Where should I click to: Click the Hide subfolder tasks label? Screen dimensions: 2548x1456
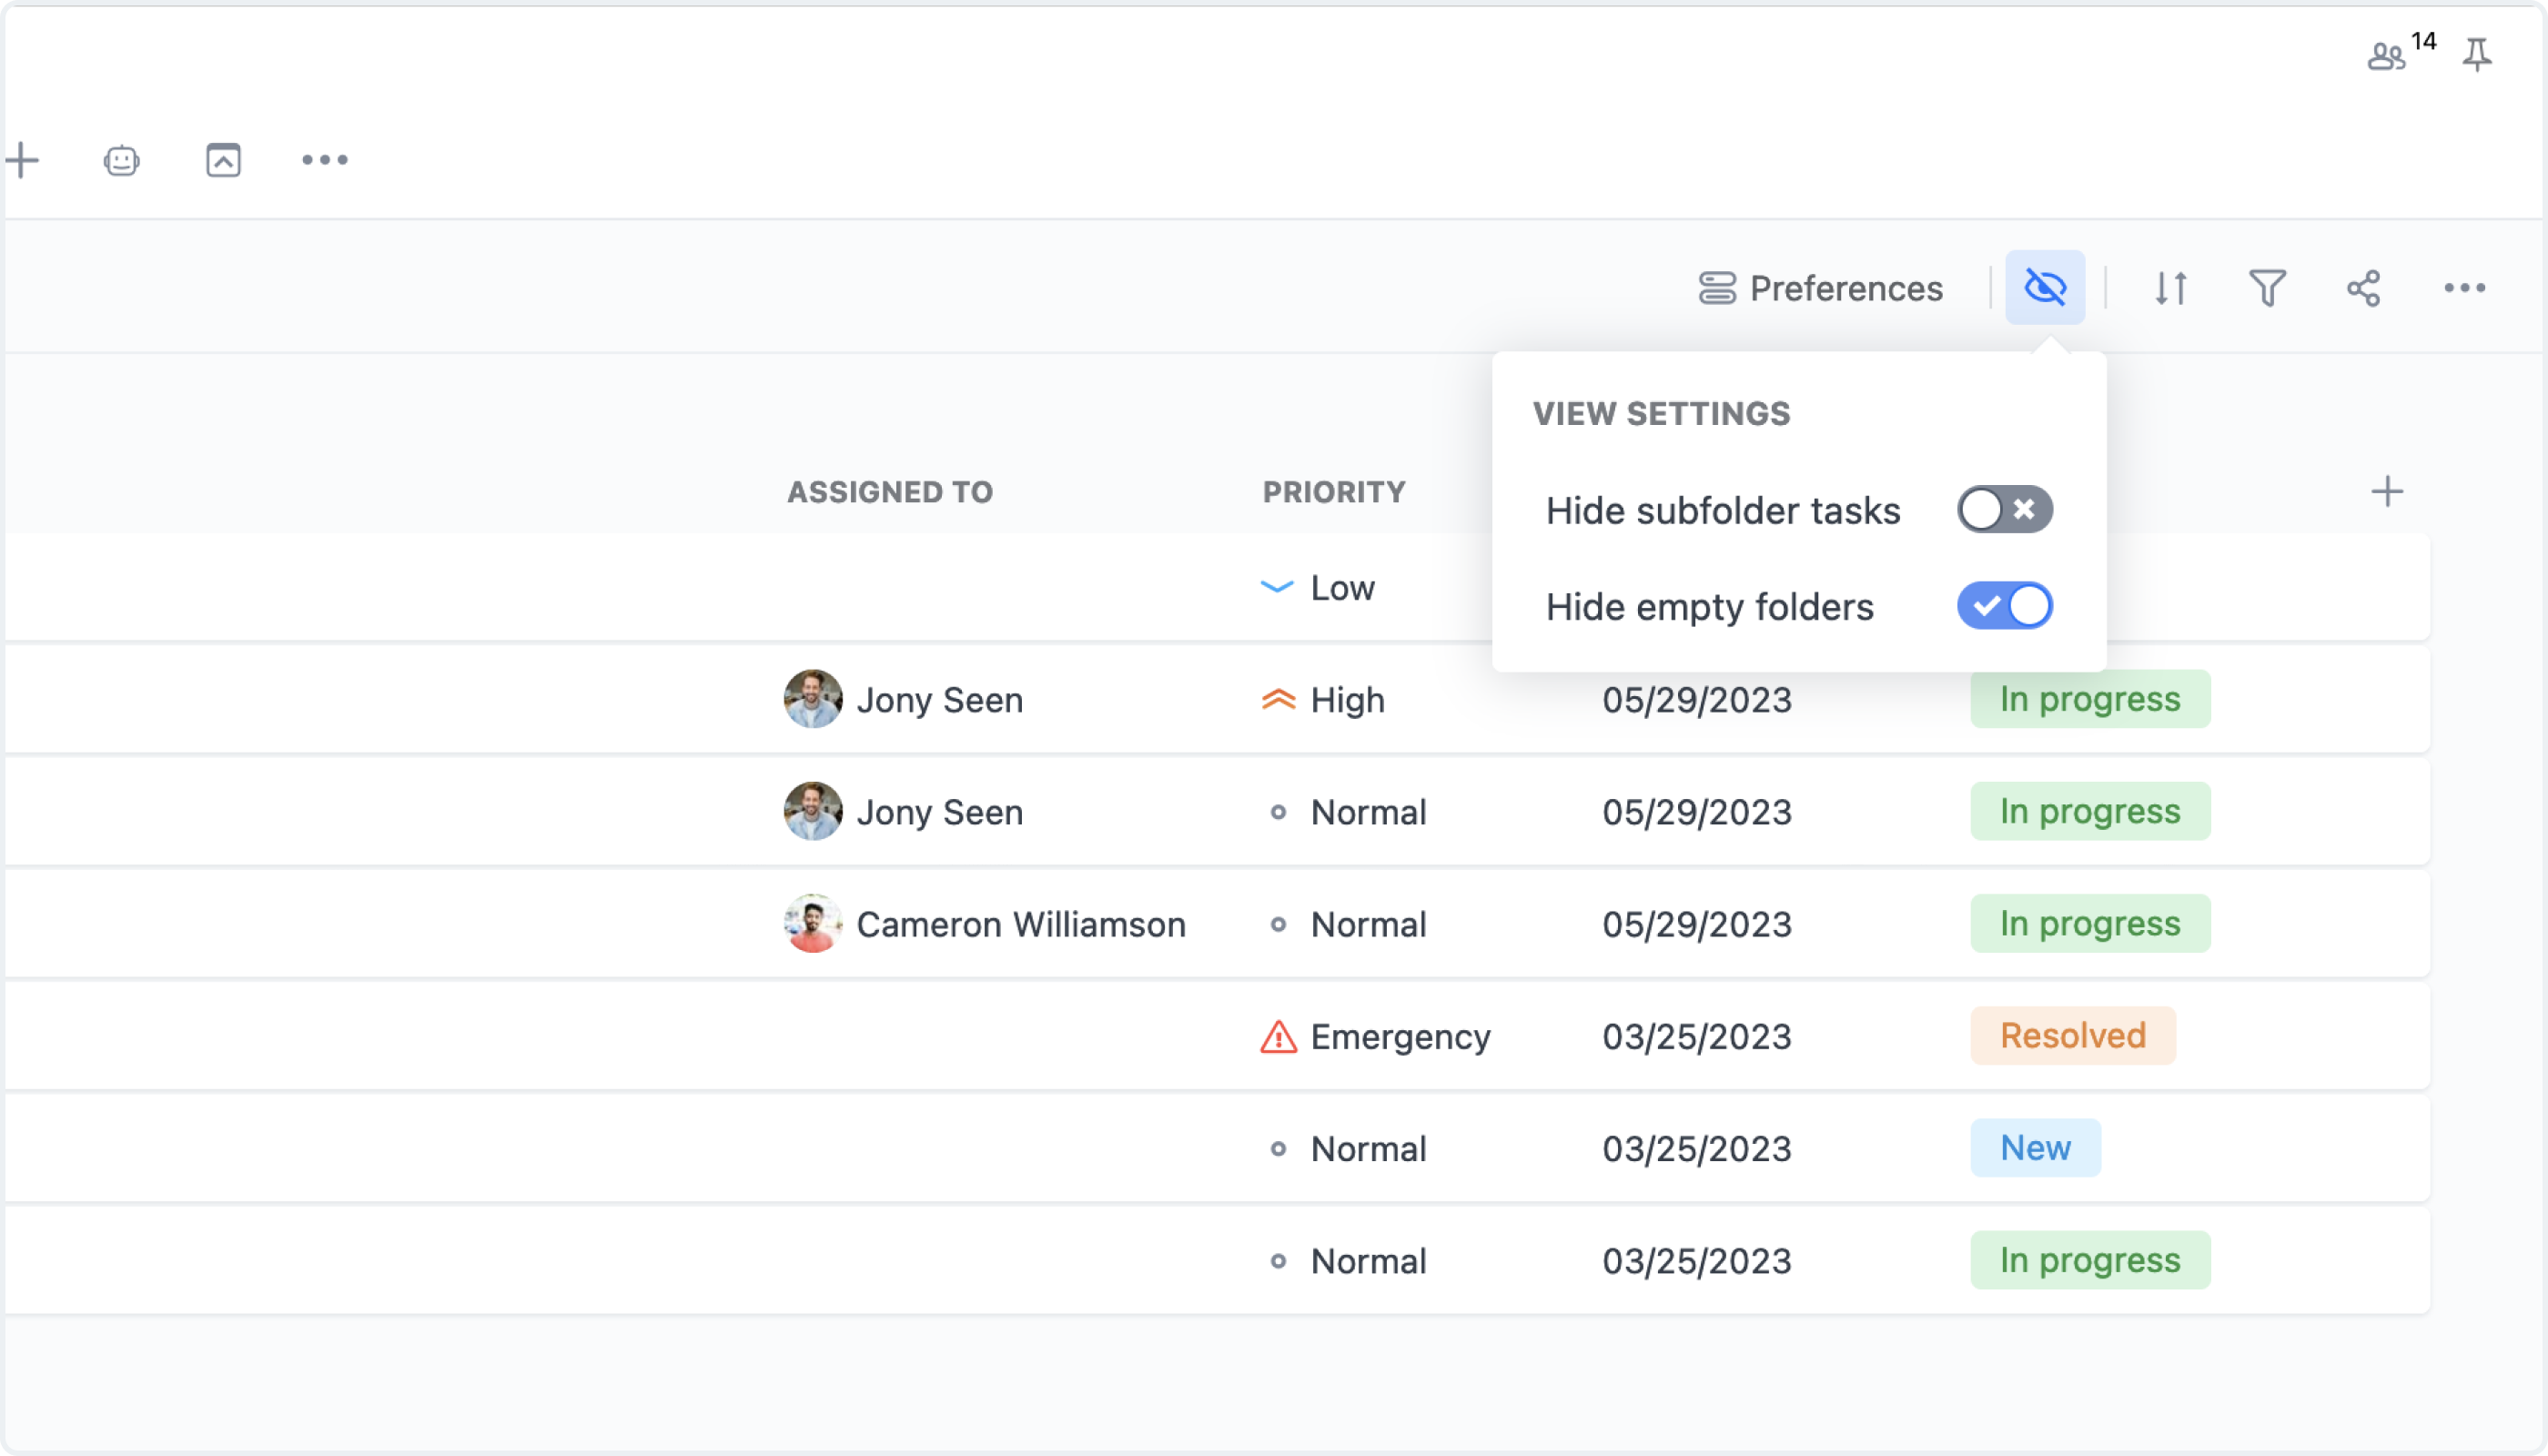click(x=1723, y=510)
